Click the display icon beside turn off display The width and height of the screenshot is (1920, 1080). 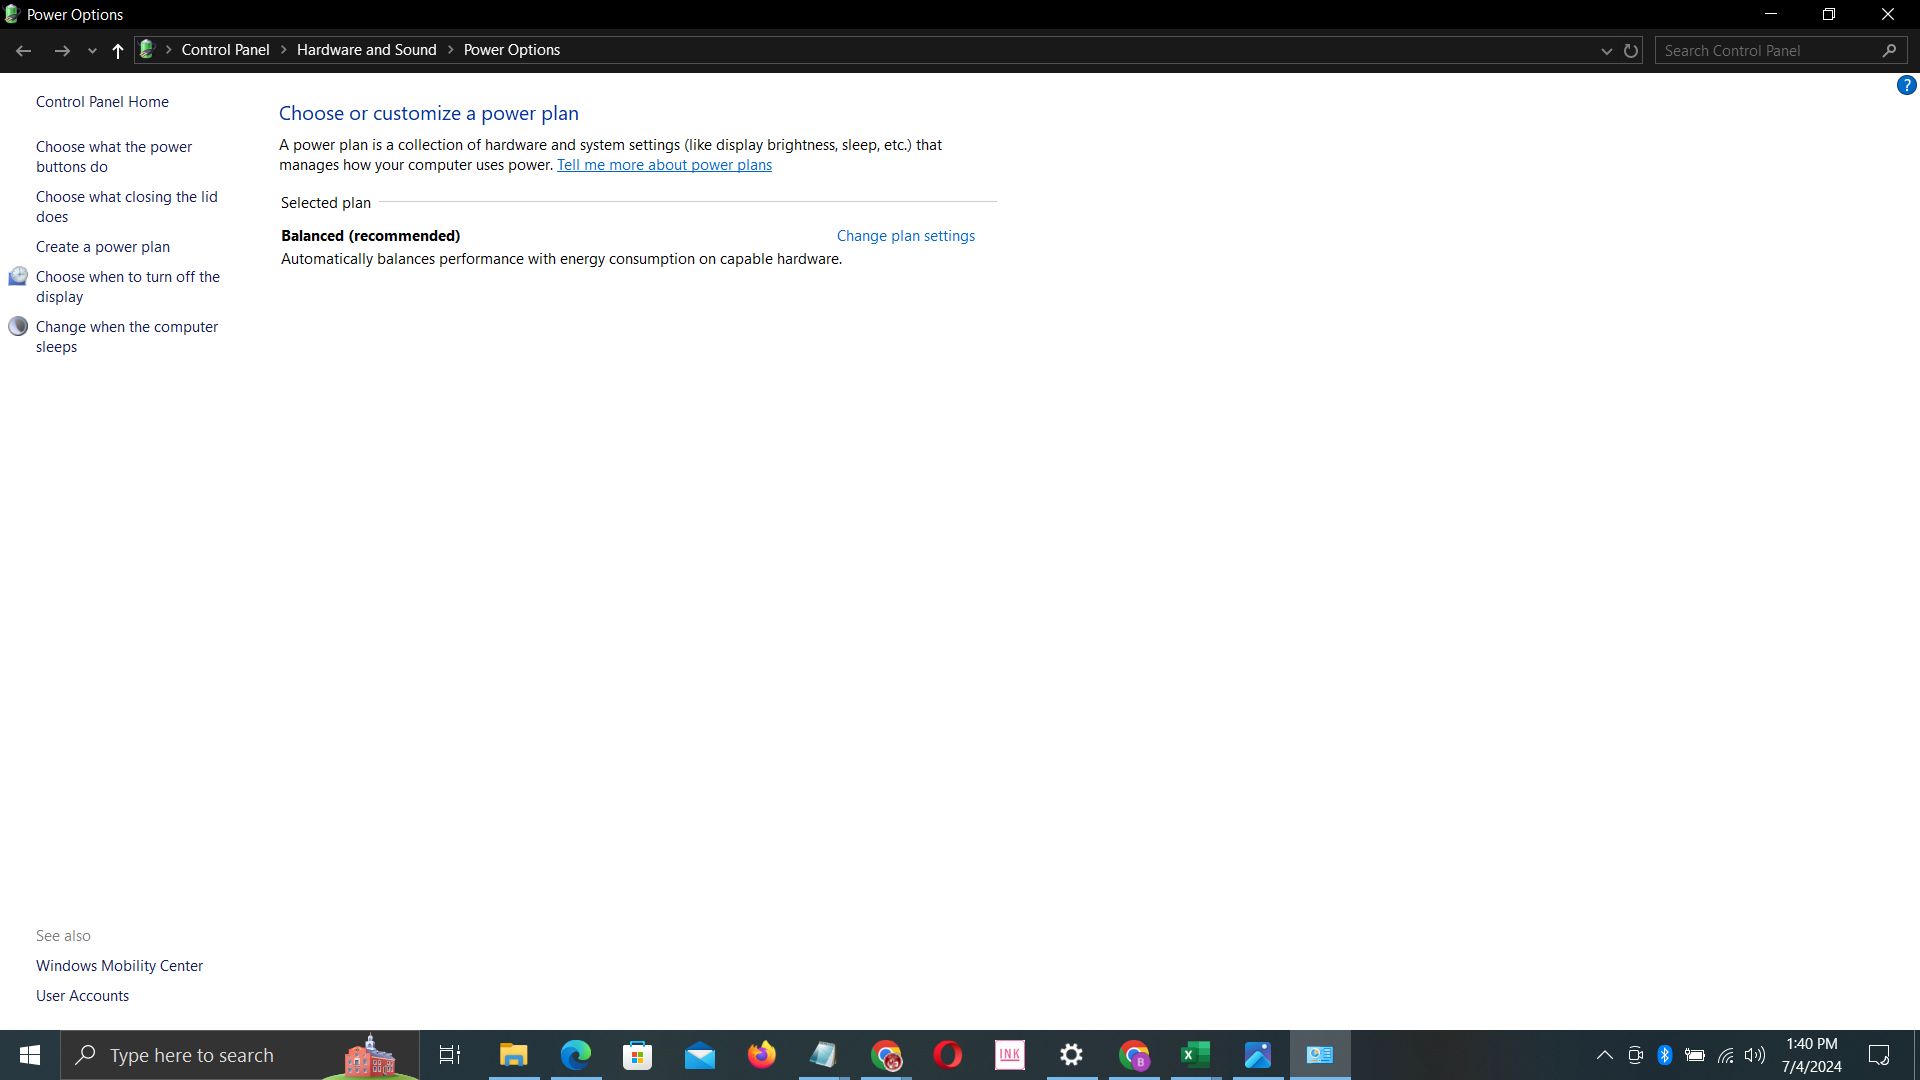coord(18,276)
